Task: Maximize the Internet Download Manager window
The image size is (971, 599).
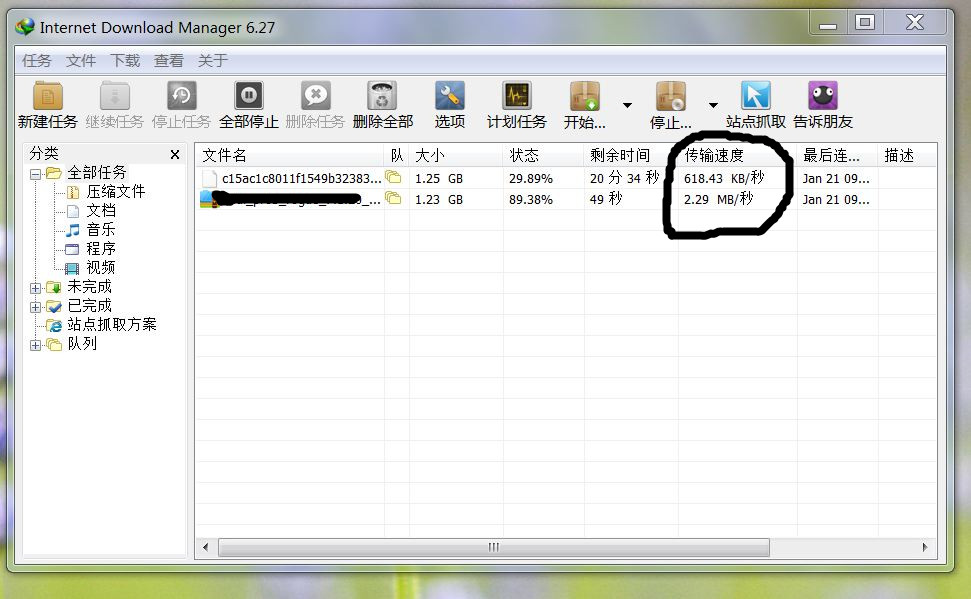Action: (x=865, y=23)
